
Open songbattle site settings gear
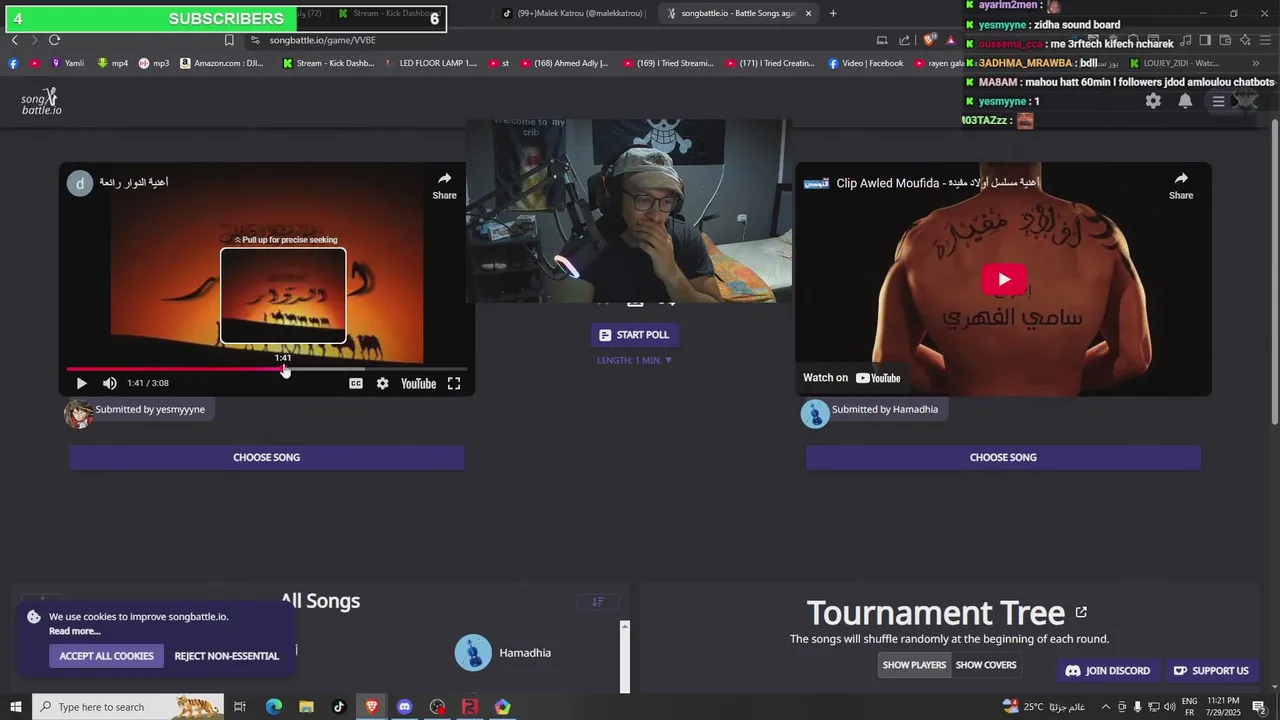[x=1153, y=101]
